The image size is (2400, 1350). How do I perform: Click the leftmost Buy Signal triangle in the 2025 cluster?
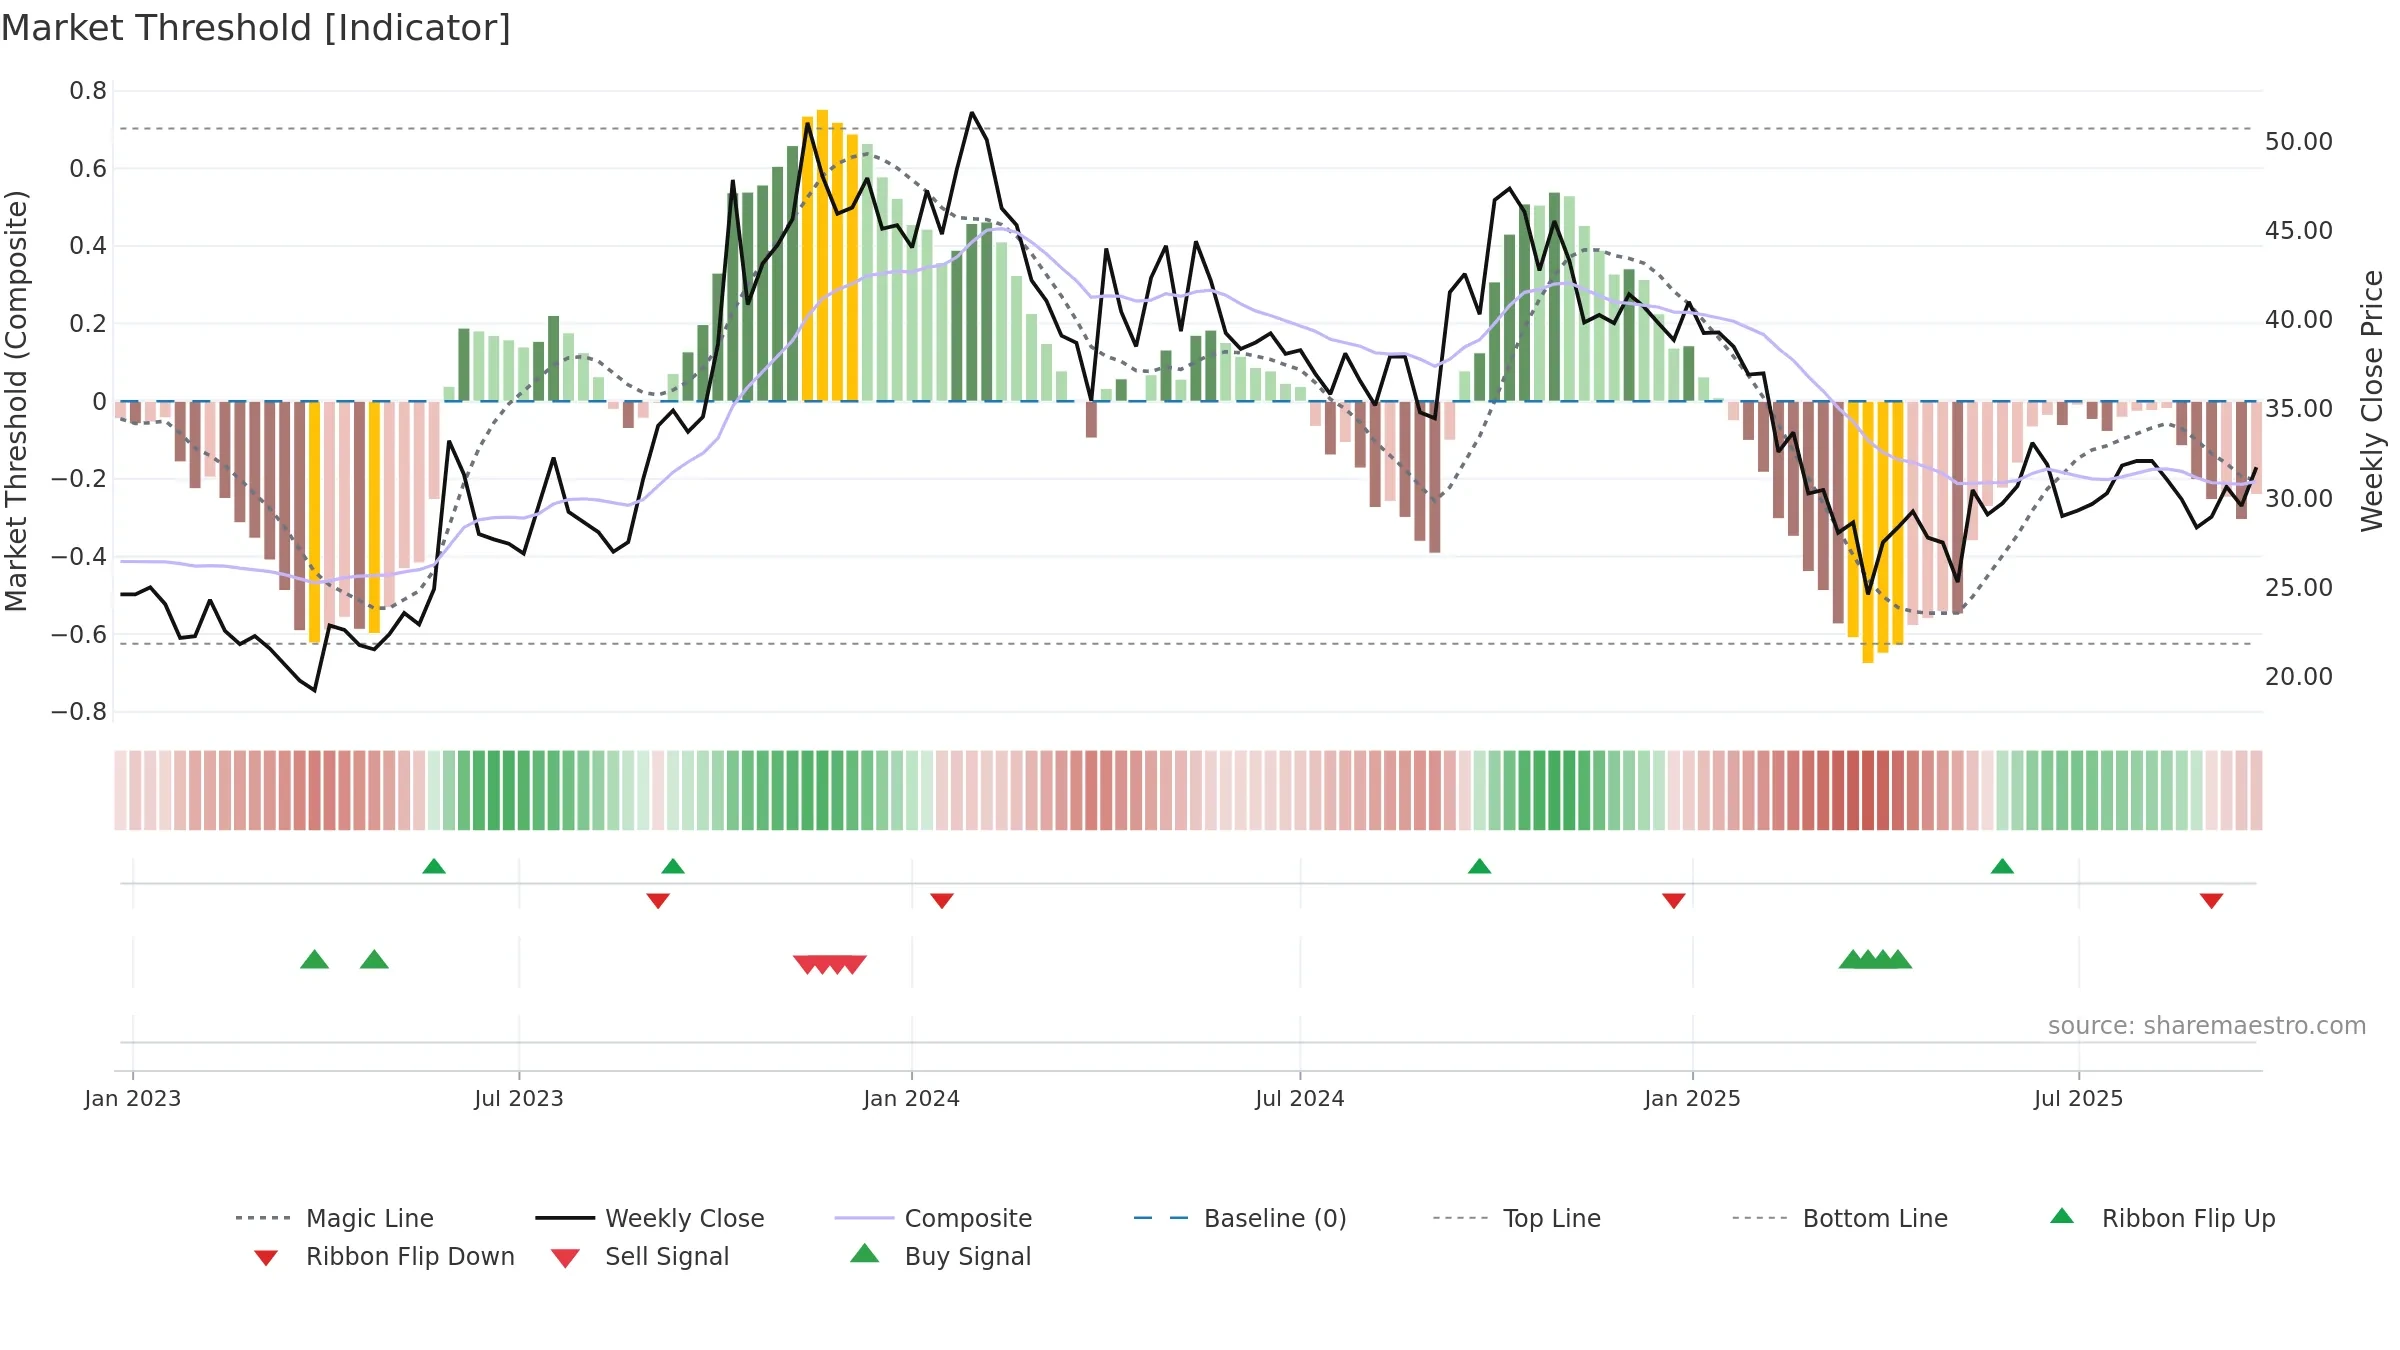point(1852,960)
